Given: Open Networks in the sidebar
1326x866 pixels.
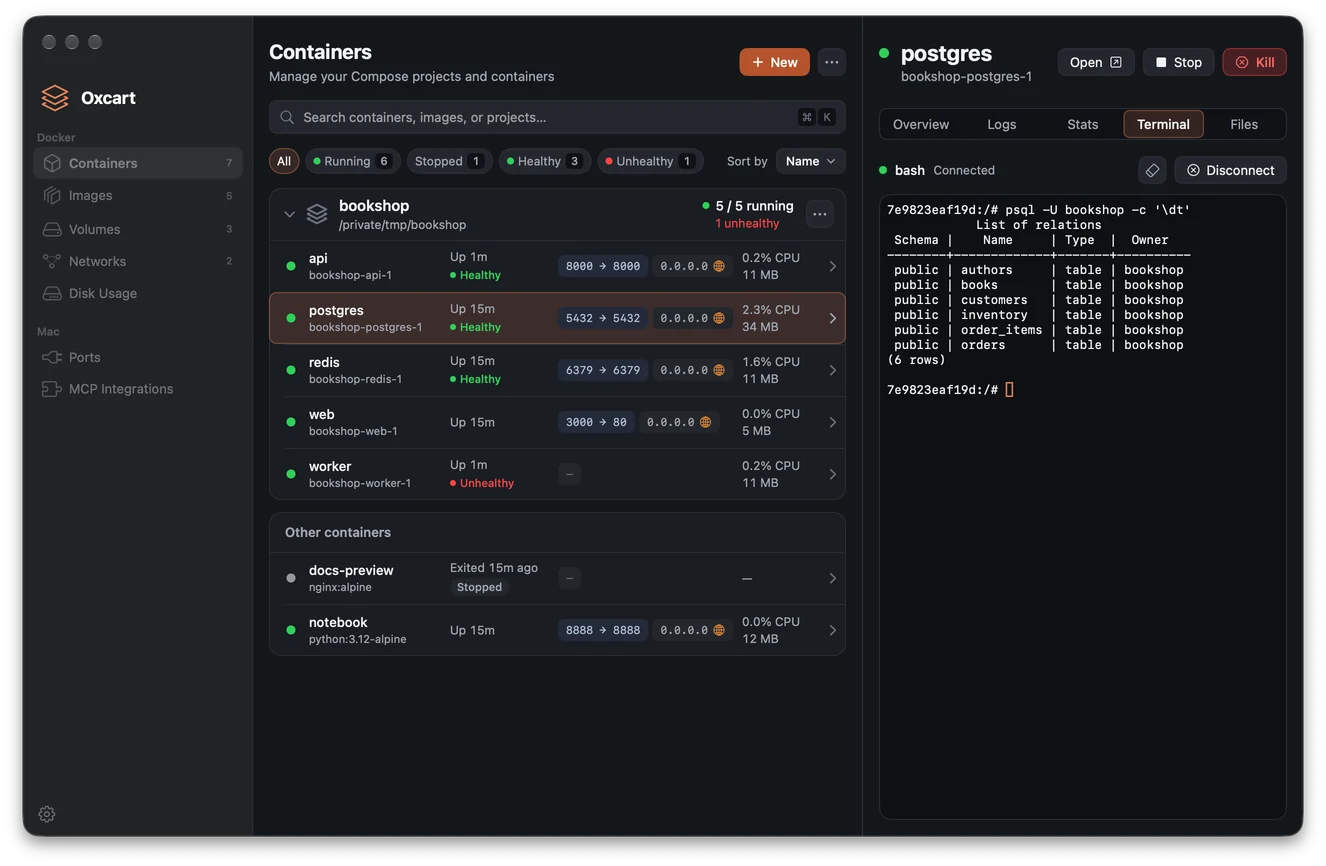Looking at the screenshot, I should 138,261.
